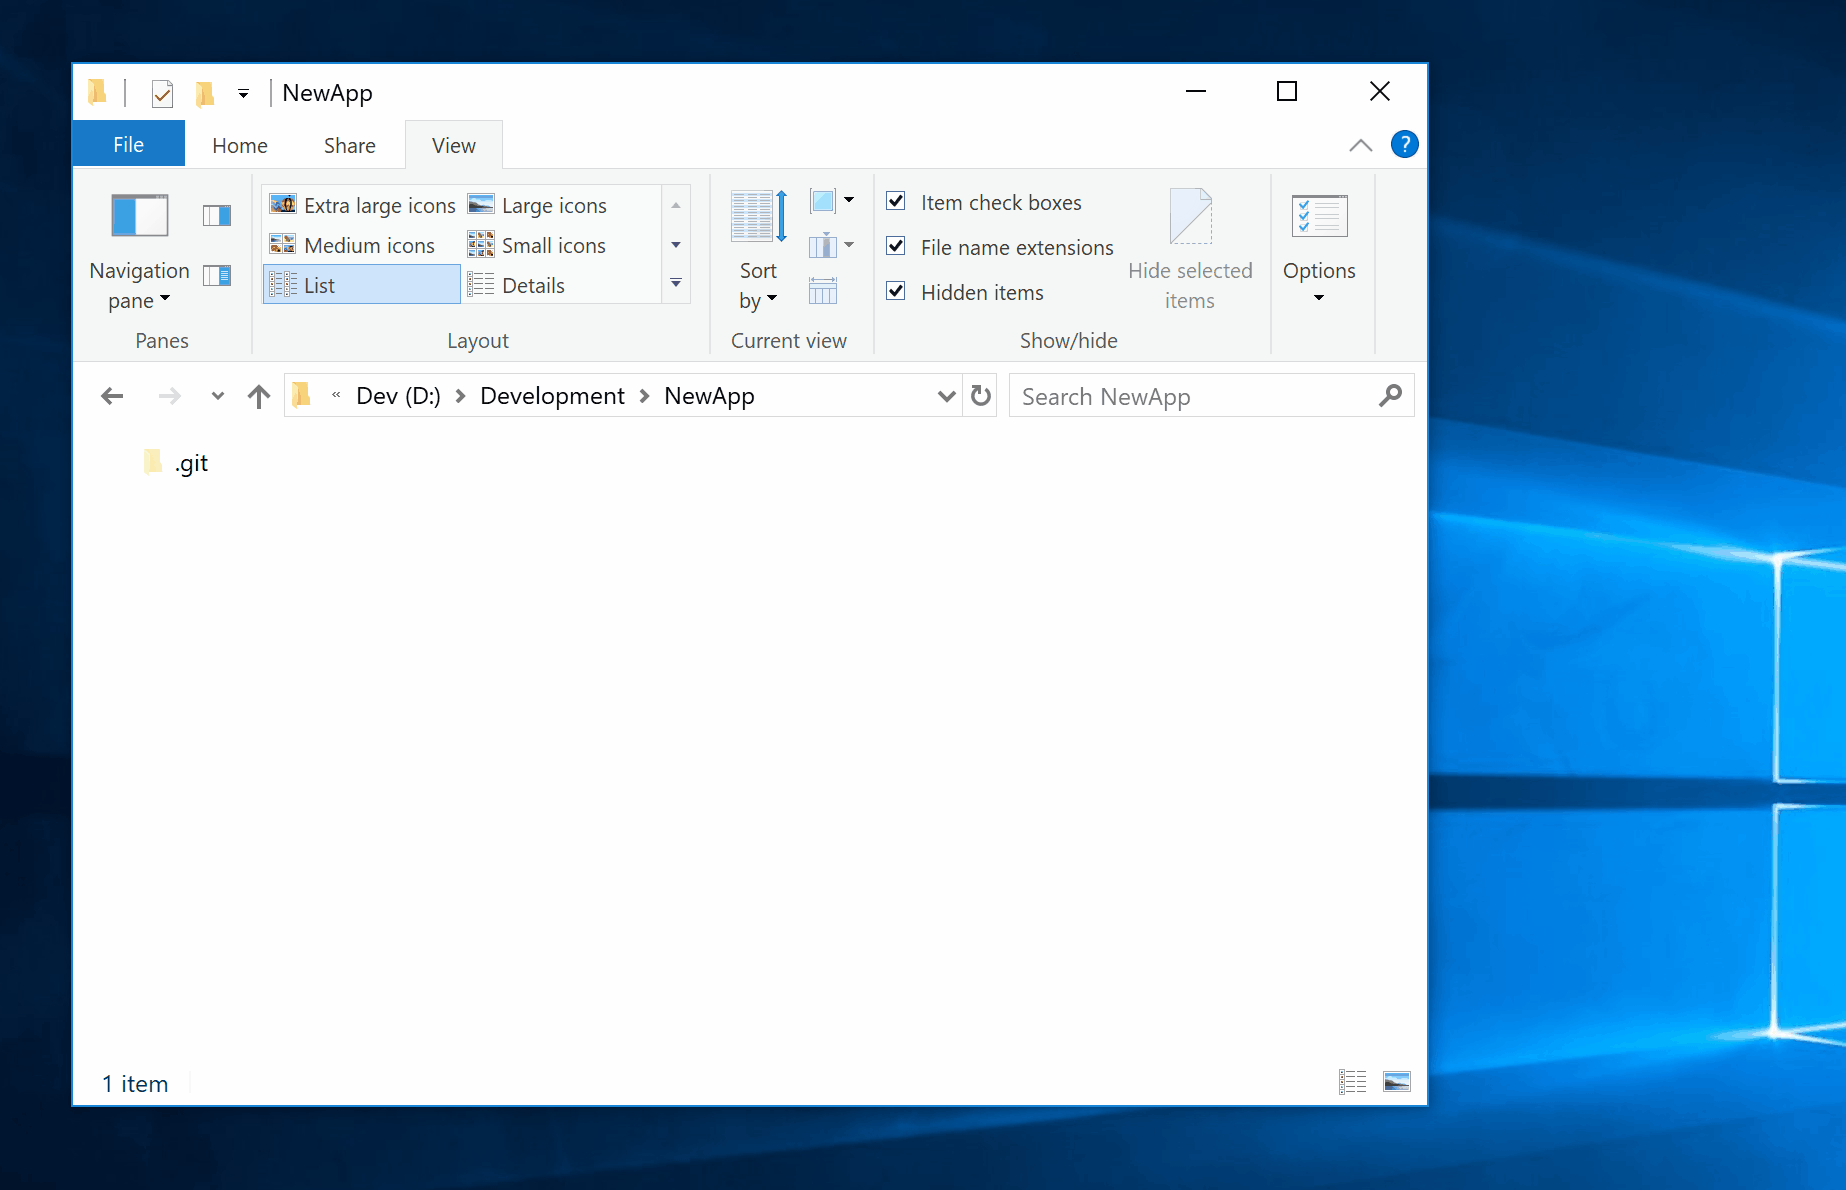
Task: Switch to the Home tab
Action: (240, 146)
